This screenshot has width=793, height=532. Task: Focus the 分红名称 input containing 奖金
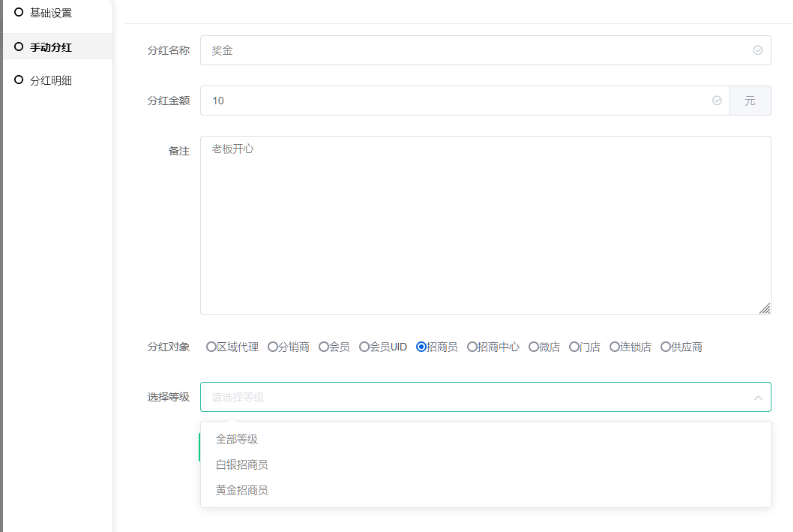pyautogui.click(x=470, y=50)
